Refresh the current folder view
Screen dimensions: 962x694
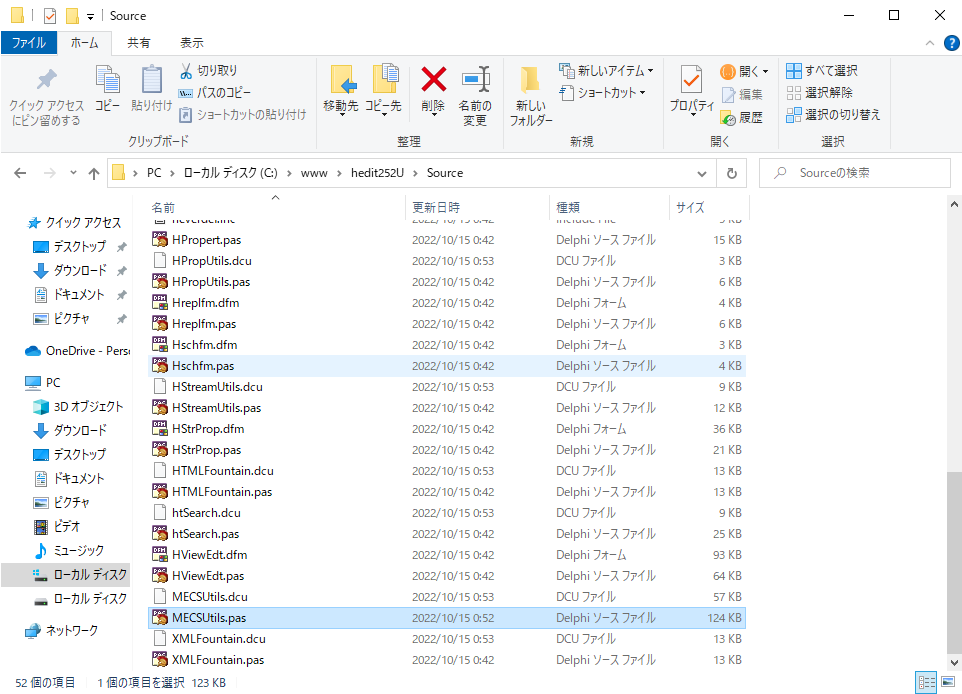pos(732,173)
